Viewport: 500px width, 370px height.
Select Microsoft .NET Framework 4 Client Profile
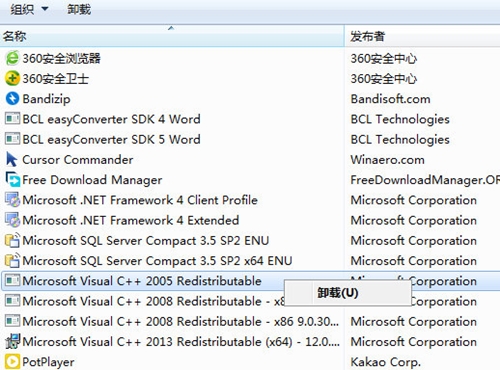tap(140, 200)
